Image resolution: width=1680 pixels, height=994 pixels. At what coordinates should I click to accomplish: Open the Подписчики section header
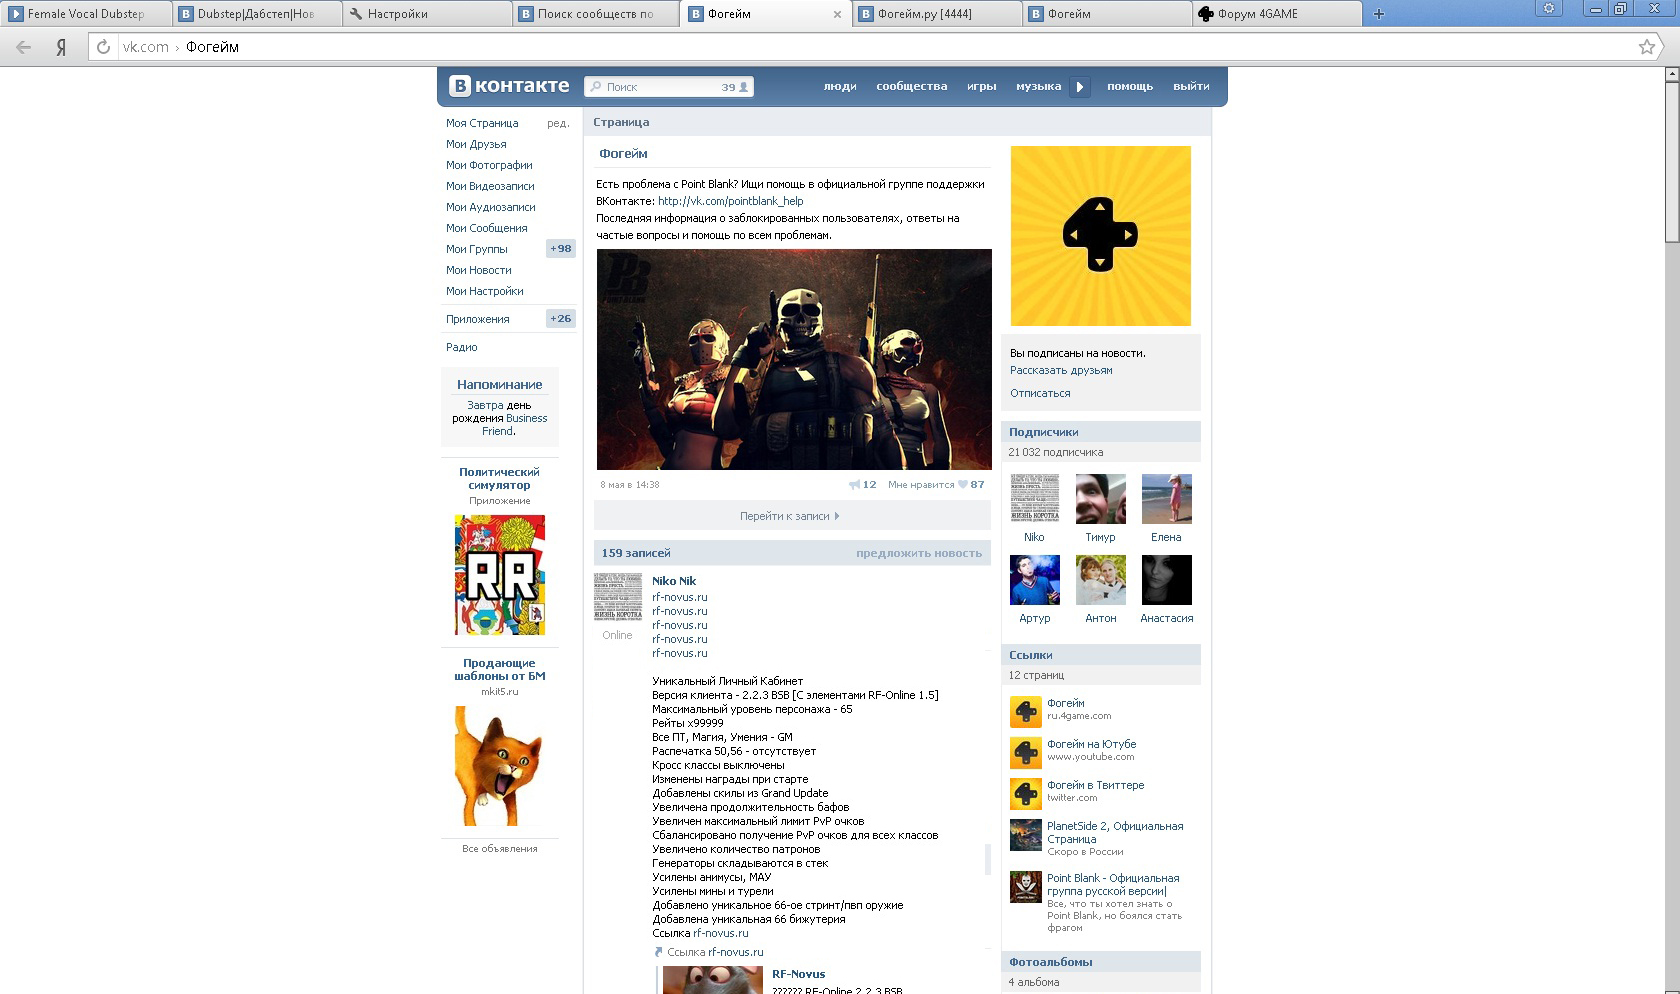click(1101, 432)
